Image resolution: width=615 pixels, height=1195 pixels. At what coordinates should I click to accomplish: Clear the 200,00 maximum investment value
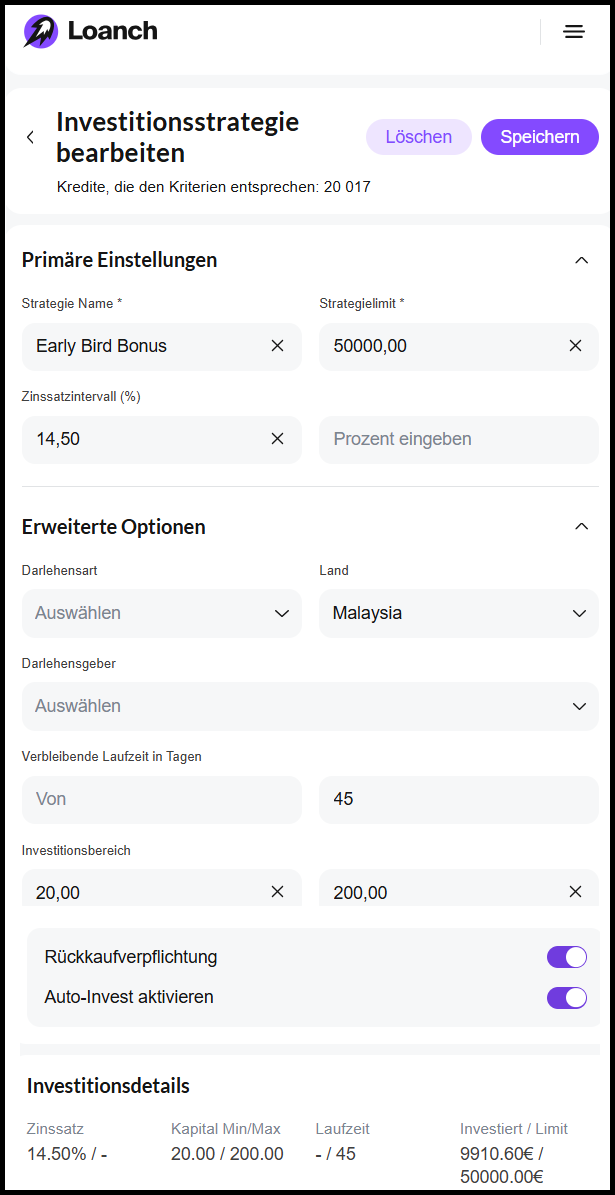click(576, 892)
